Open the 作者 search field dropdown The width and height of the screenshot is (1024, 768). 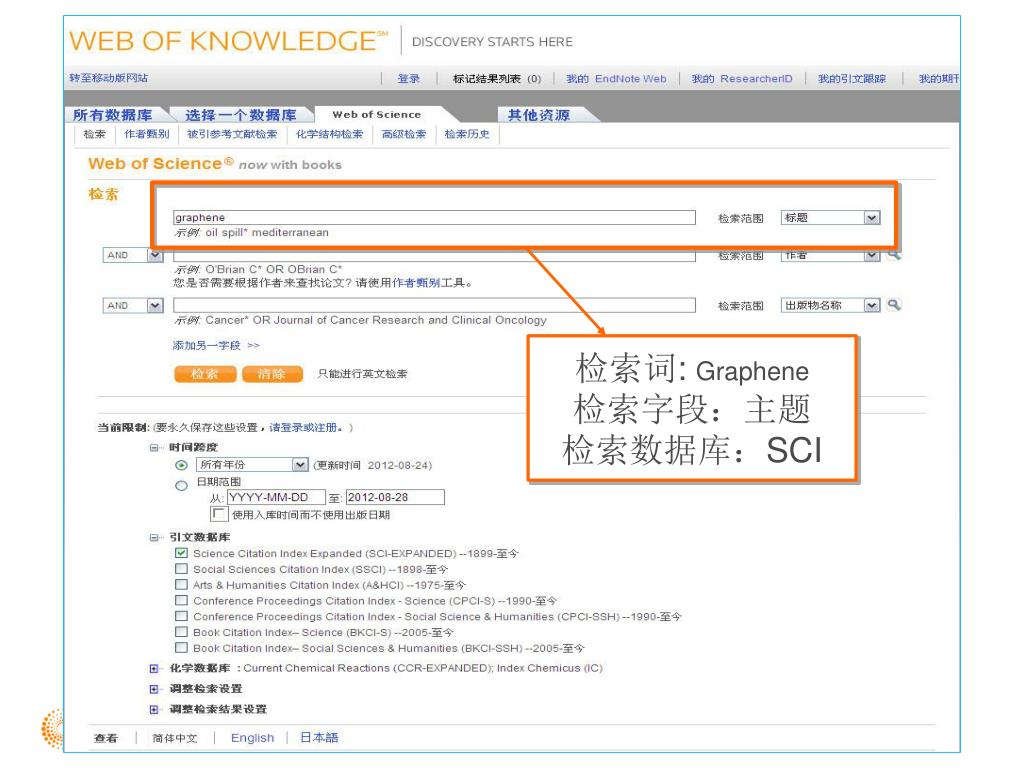click(831, 255)
